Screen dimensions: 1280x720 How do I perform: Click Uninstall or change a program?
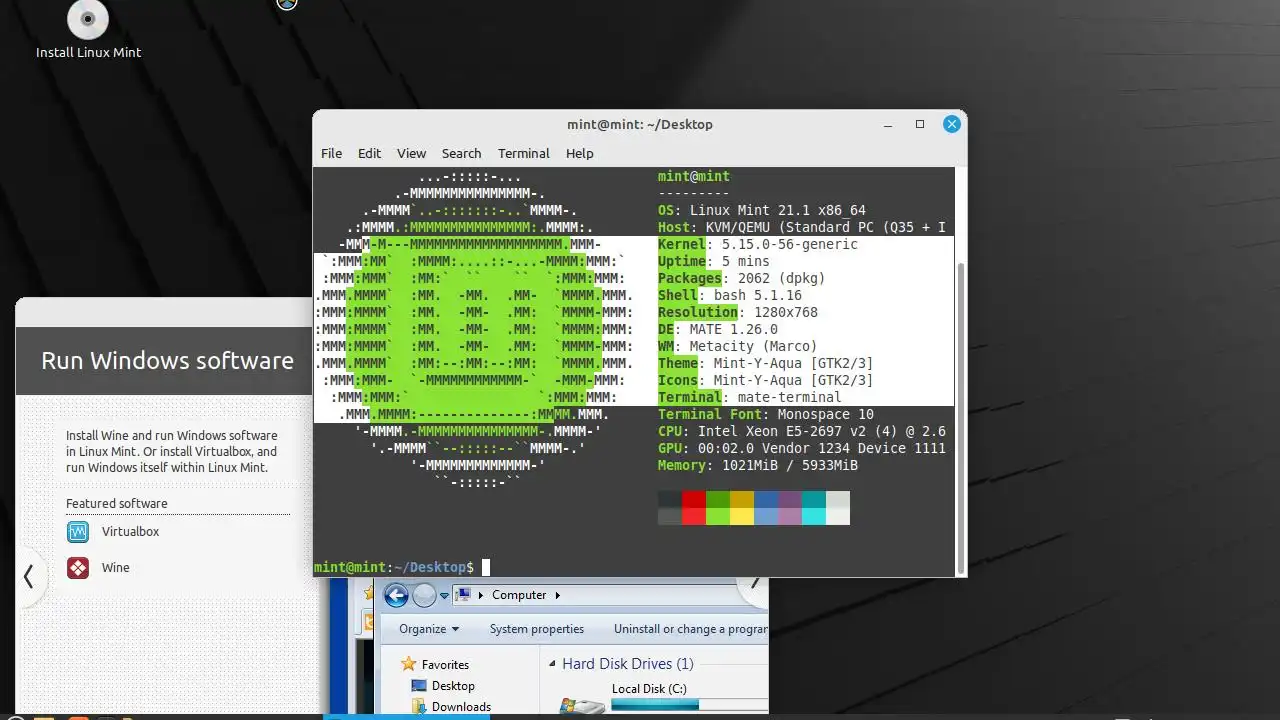(691, 629)
